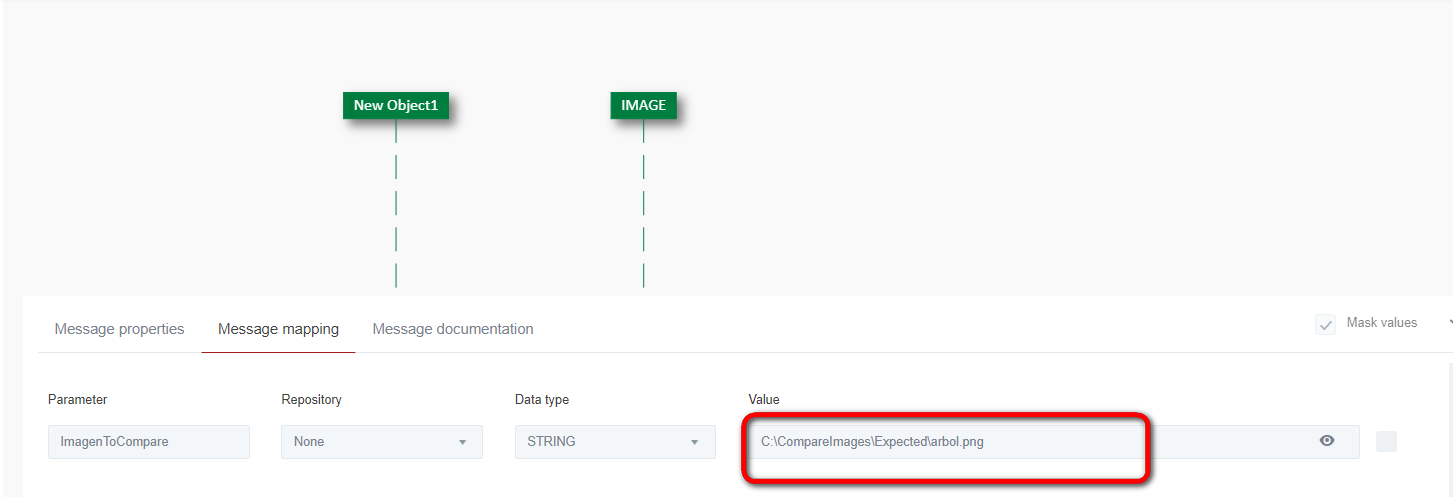Go to the Message documentation tab

[x=453, y=329]
